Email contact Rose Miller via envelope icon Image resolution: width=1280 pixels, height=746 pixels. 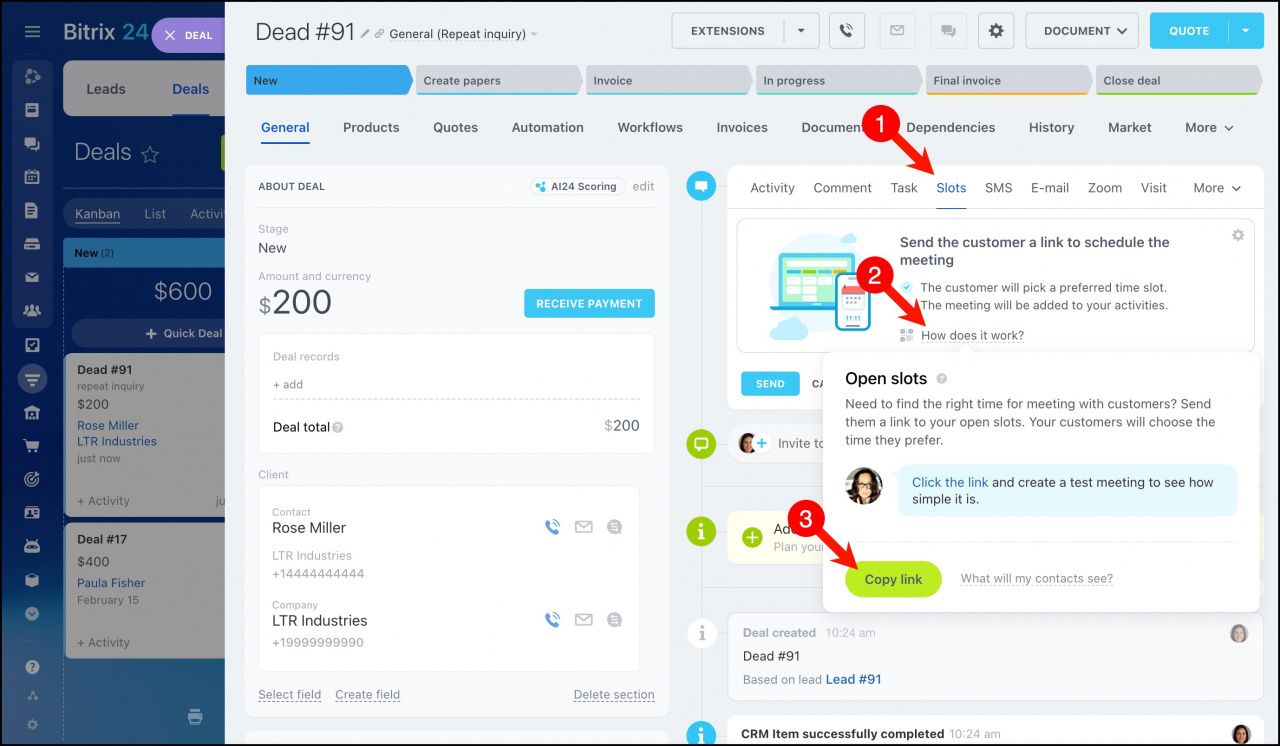(x=584, y=527)
